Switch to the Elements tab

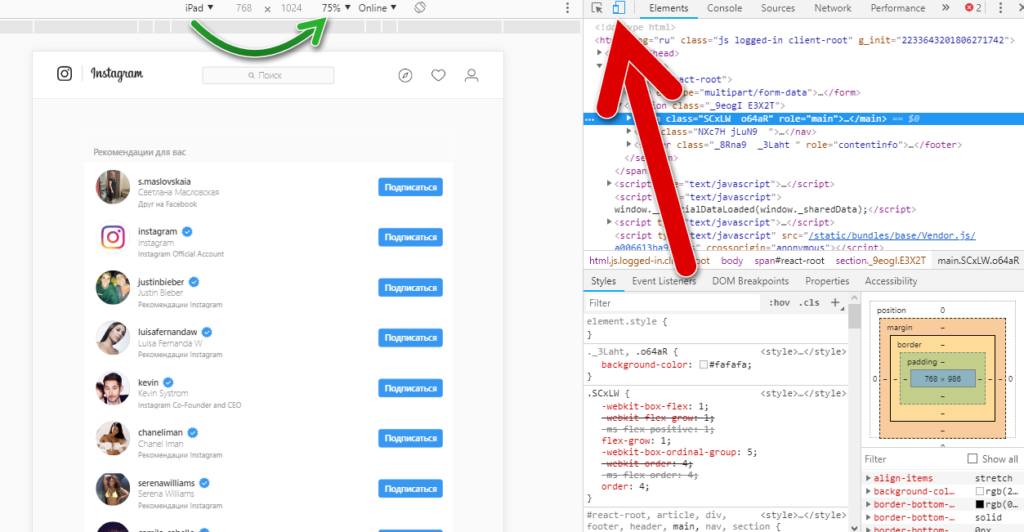click(x=668, y=8)
